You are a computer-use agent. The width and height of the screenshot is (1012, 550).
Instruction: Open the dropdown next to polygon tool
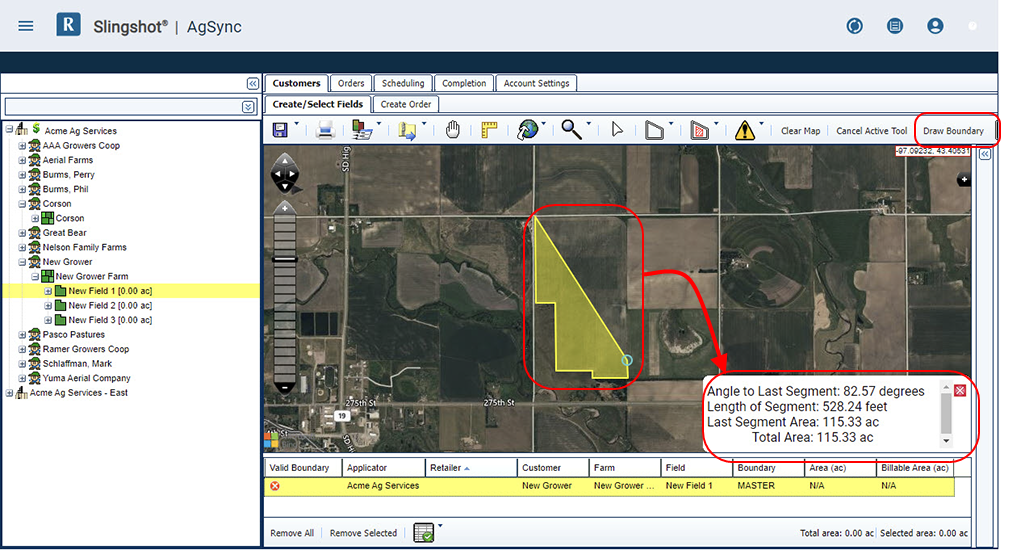coord(671,123)
